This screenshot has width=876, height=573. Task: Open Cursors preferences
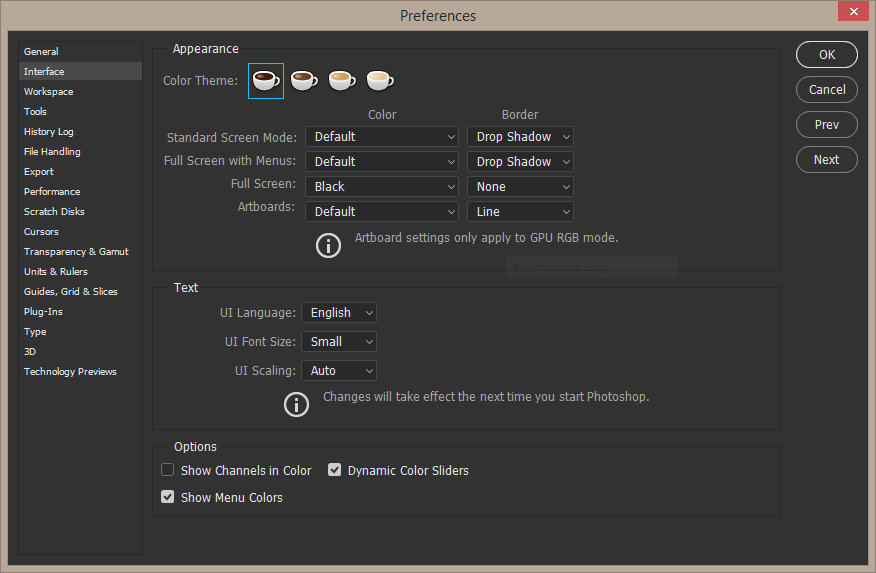(80, 232)
